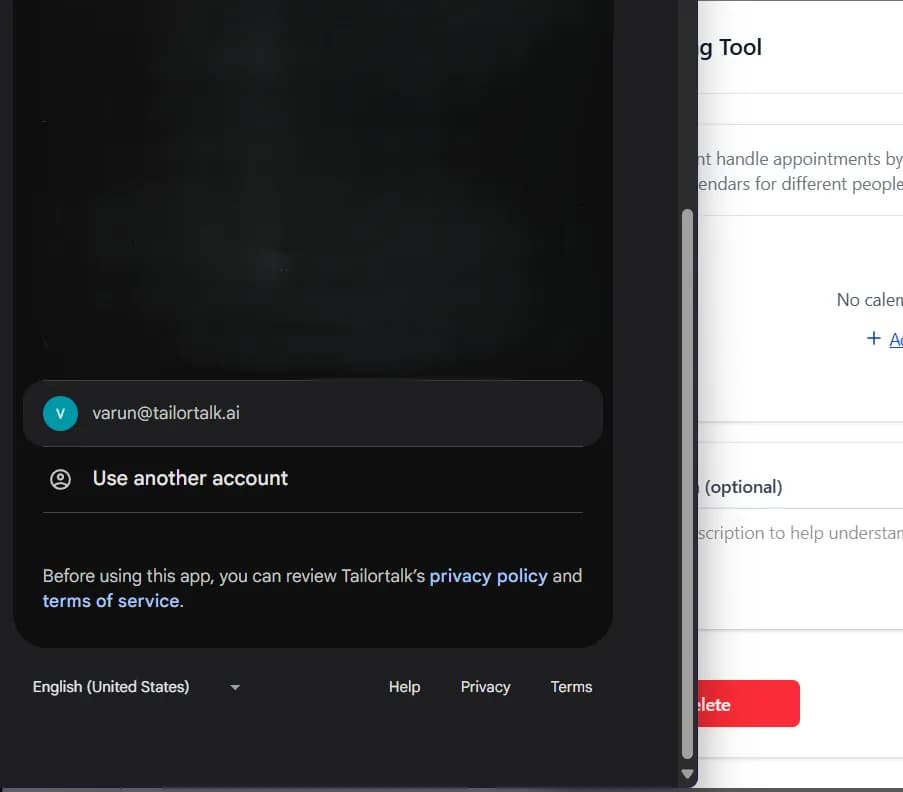Open Google's Privacy page
Screen dimensions: 903x792
point(485,687)
